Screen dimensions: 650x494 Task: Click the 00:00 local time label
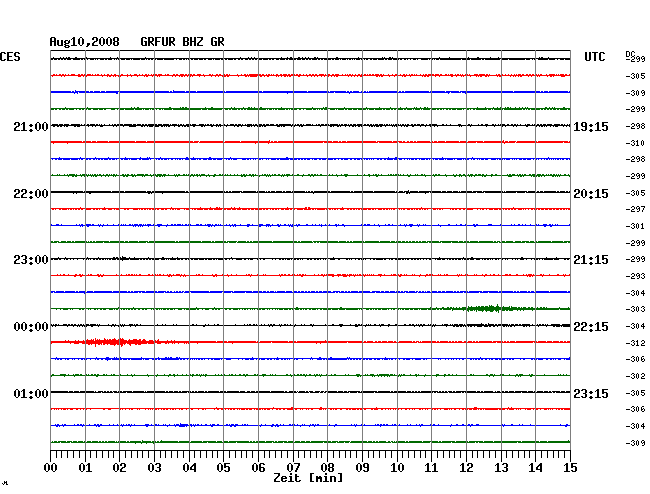pyautogui.click(x=31, y=327)
